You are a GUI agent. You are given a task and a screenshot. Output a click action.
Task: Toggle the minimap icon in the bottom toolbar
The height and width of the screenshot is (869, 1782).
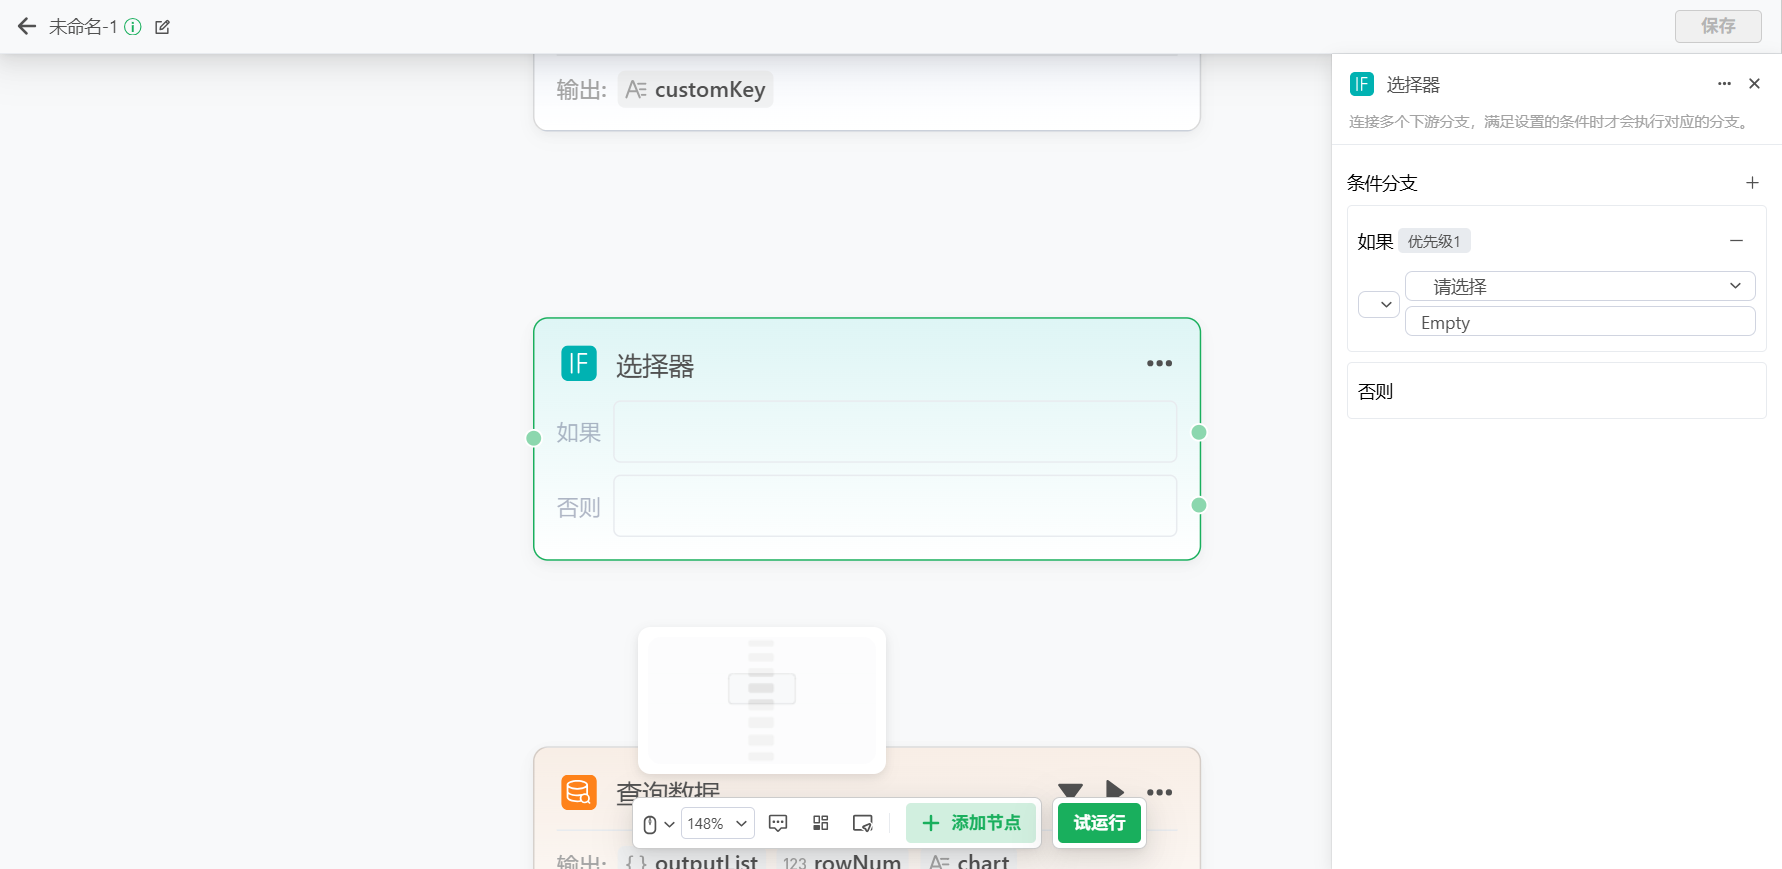(x=862, y=823)
